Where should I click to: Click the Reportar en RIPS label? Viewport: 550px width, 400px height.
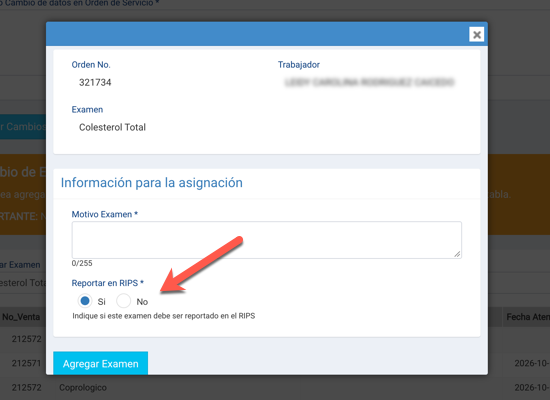(108, 283)
